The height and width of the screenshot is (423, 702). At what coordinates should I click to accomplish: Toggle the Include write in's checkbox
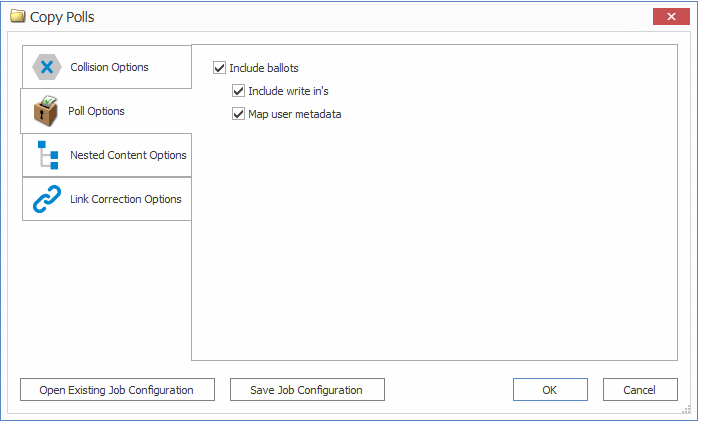coord(238,91)
